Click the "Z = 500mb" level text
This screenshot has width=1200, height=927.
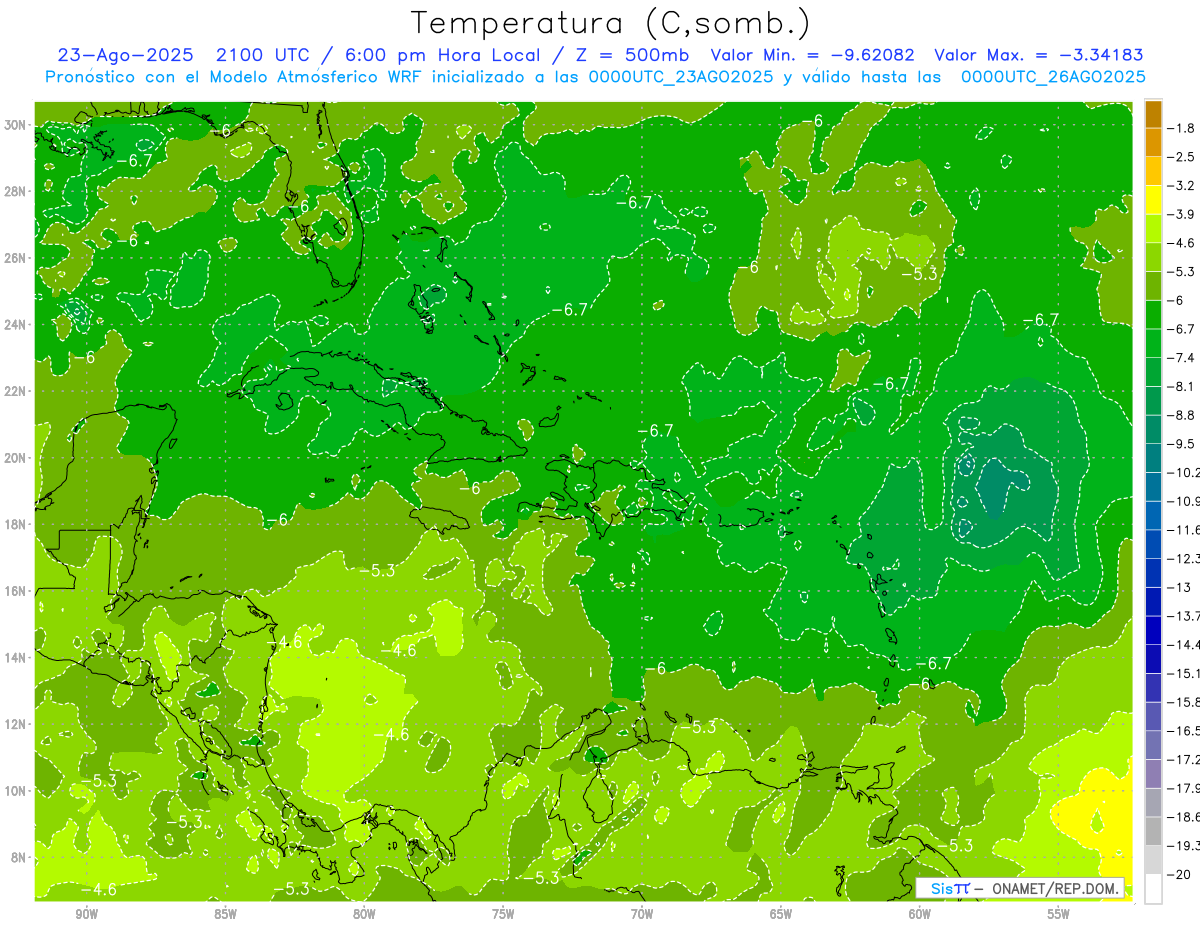632,55
